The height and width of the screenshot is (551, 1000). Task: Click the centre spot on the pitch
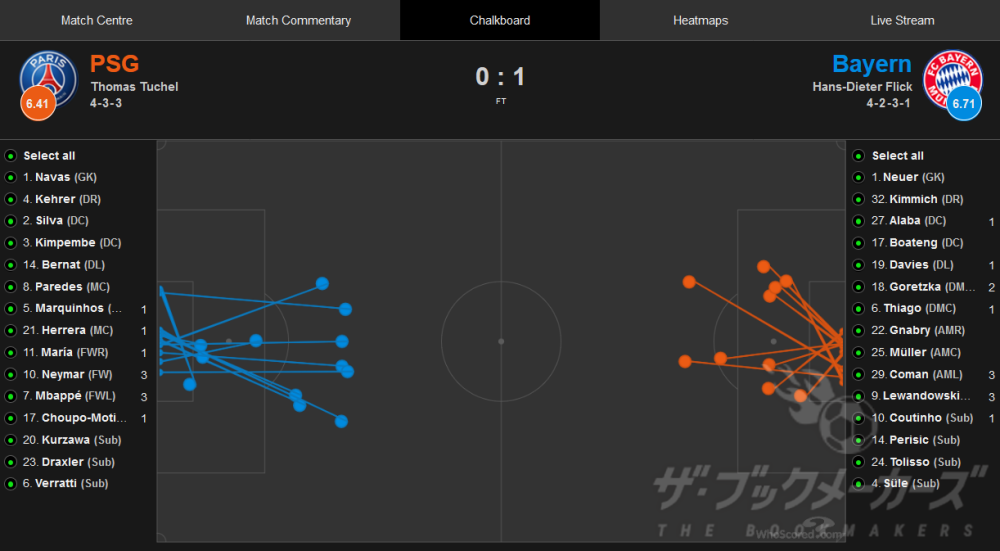[x=501, y=342]
